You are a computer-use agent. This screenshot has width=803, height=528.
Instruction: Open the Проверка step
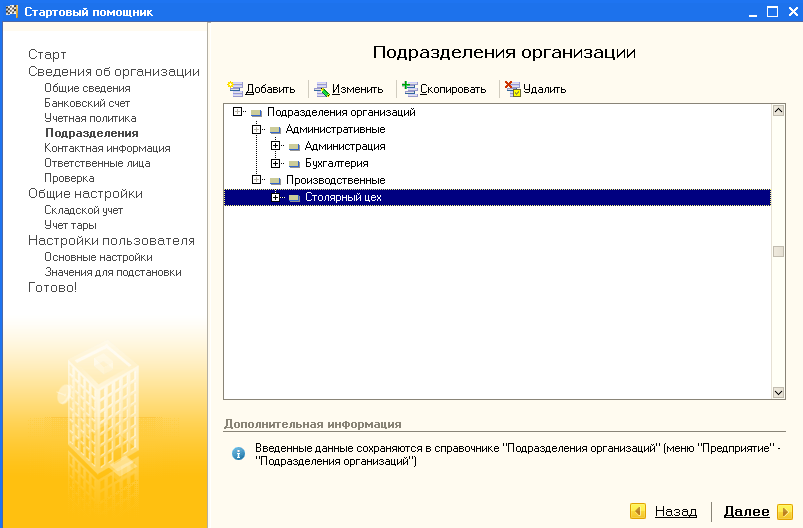click(x=69, y=178)
